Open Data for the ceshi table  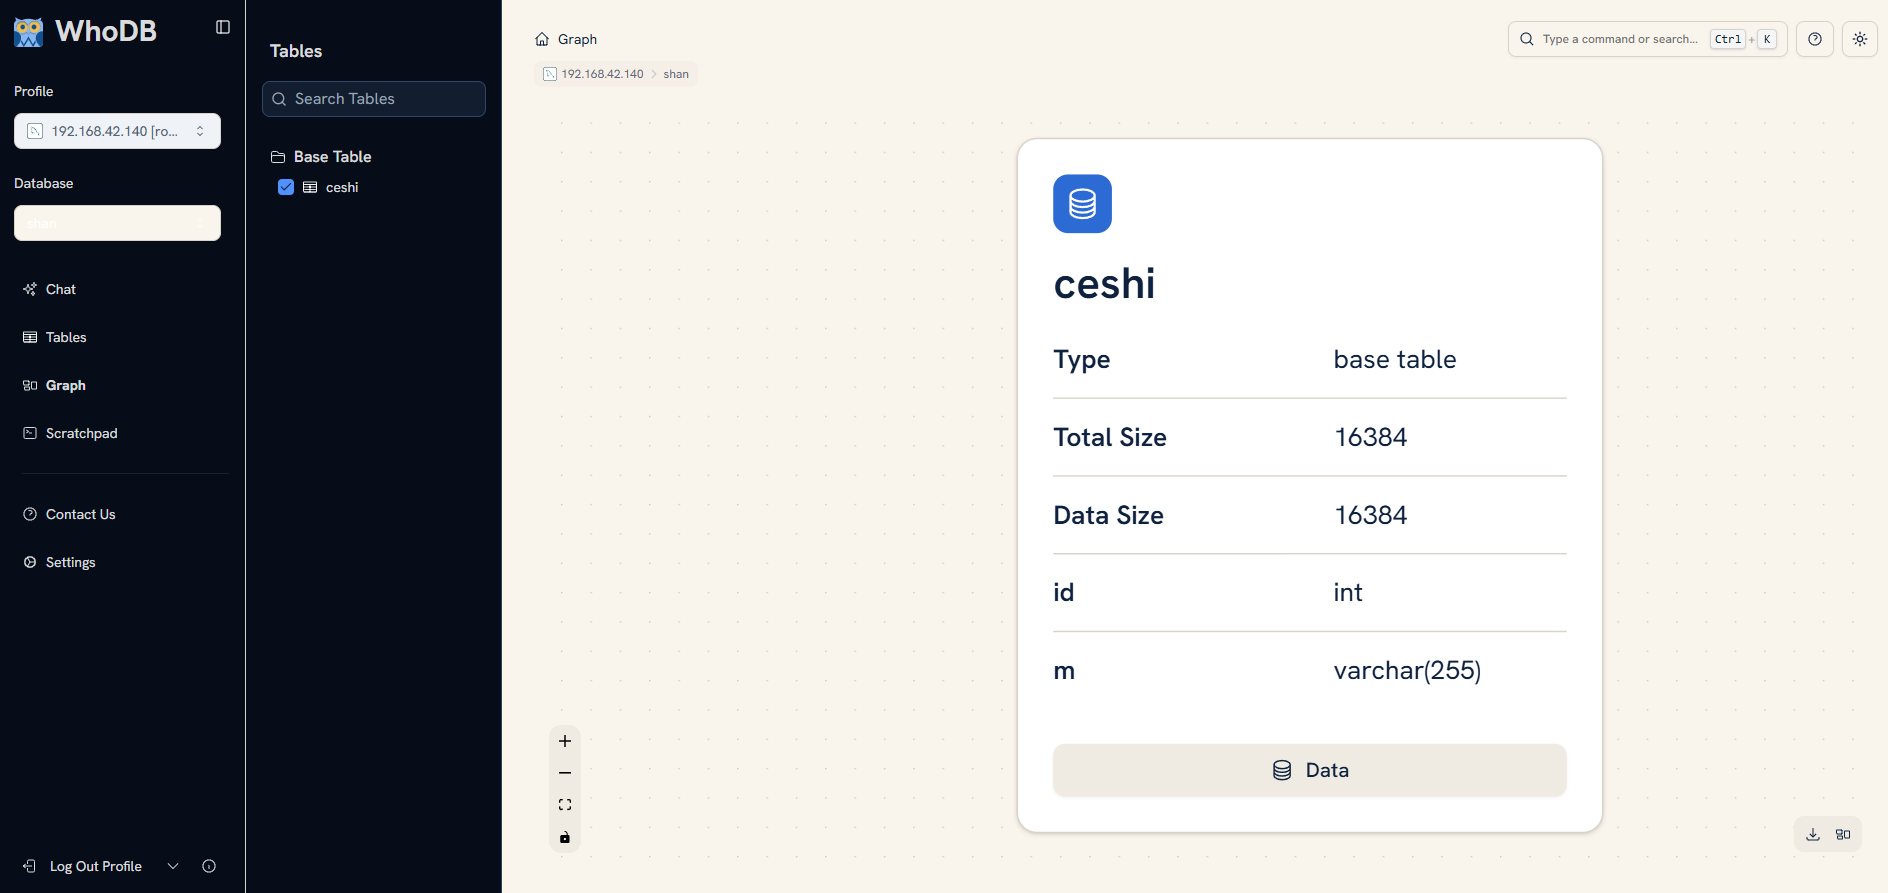(x=1310, y=770)
